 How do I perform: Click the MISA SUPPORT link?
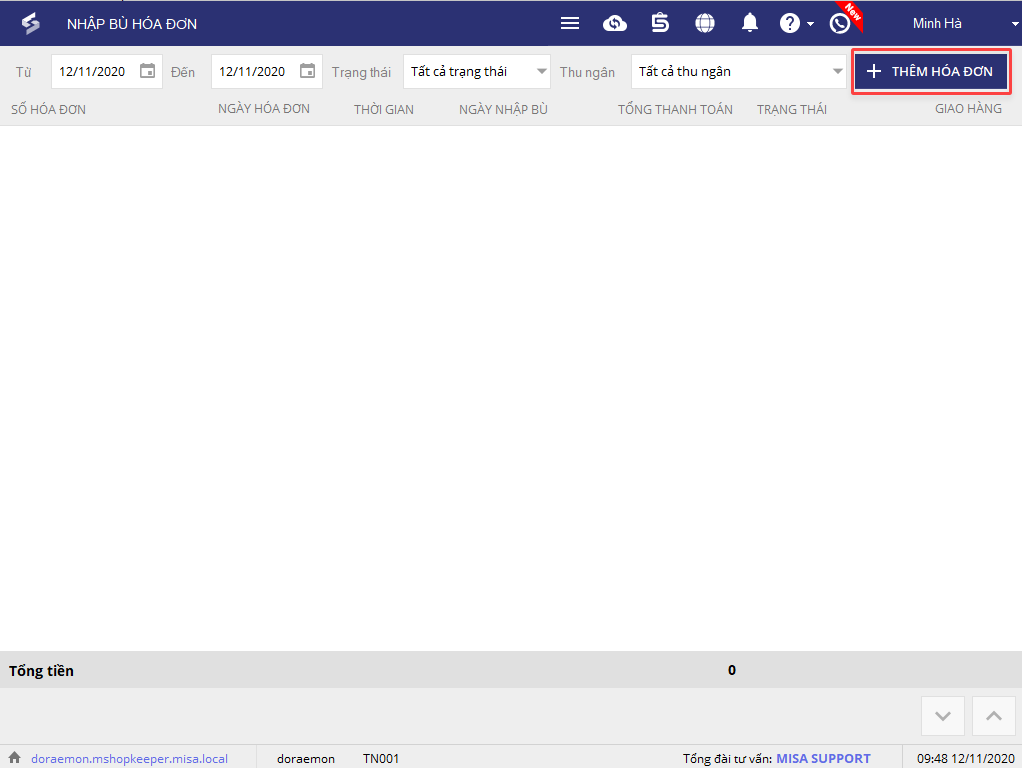823,759
